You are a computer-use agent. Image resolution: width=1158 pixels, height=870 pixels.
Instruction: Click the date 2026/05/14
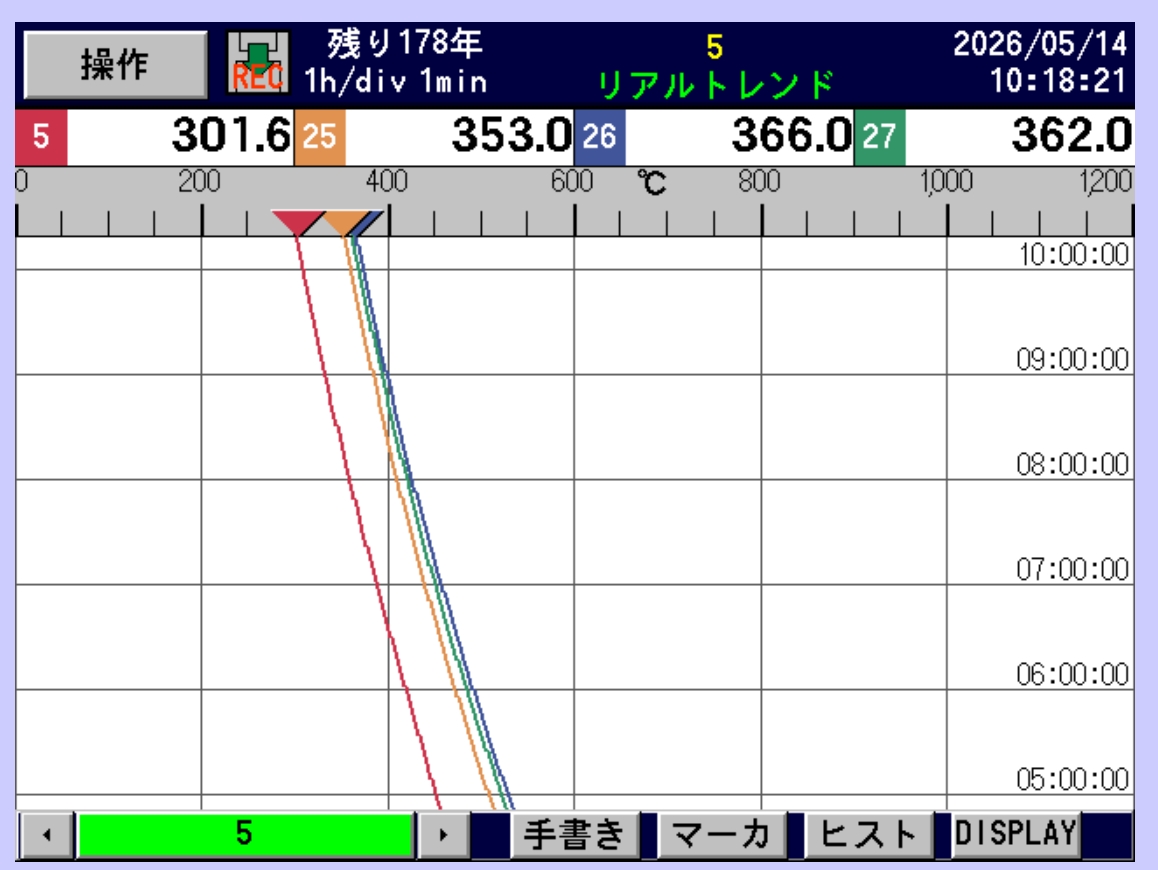click(1040, 44)
